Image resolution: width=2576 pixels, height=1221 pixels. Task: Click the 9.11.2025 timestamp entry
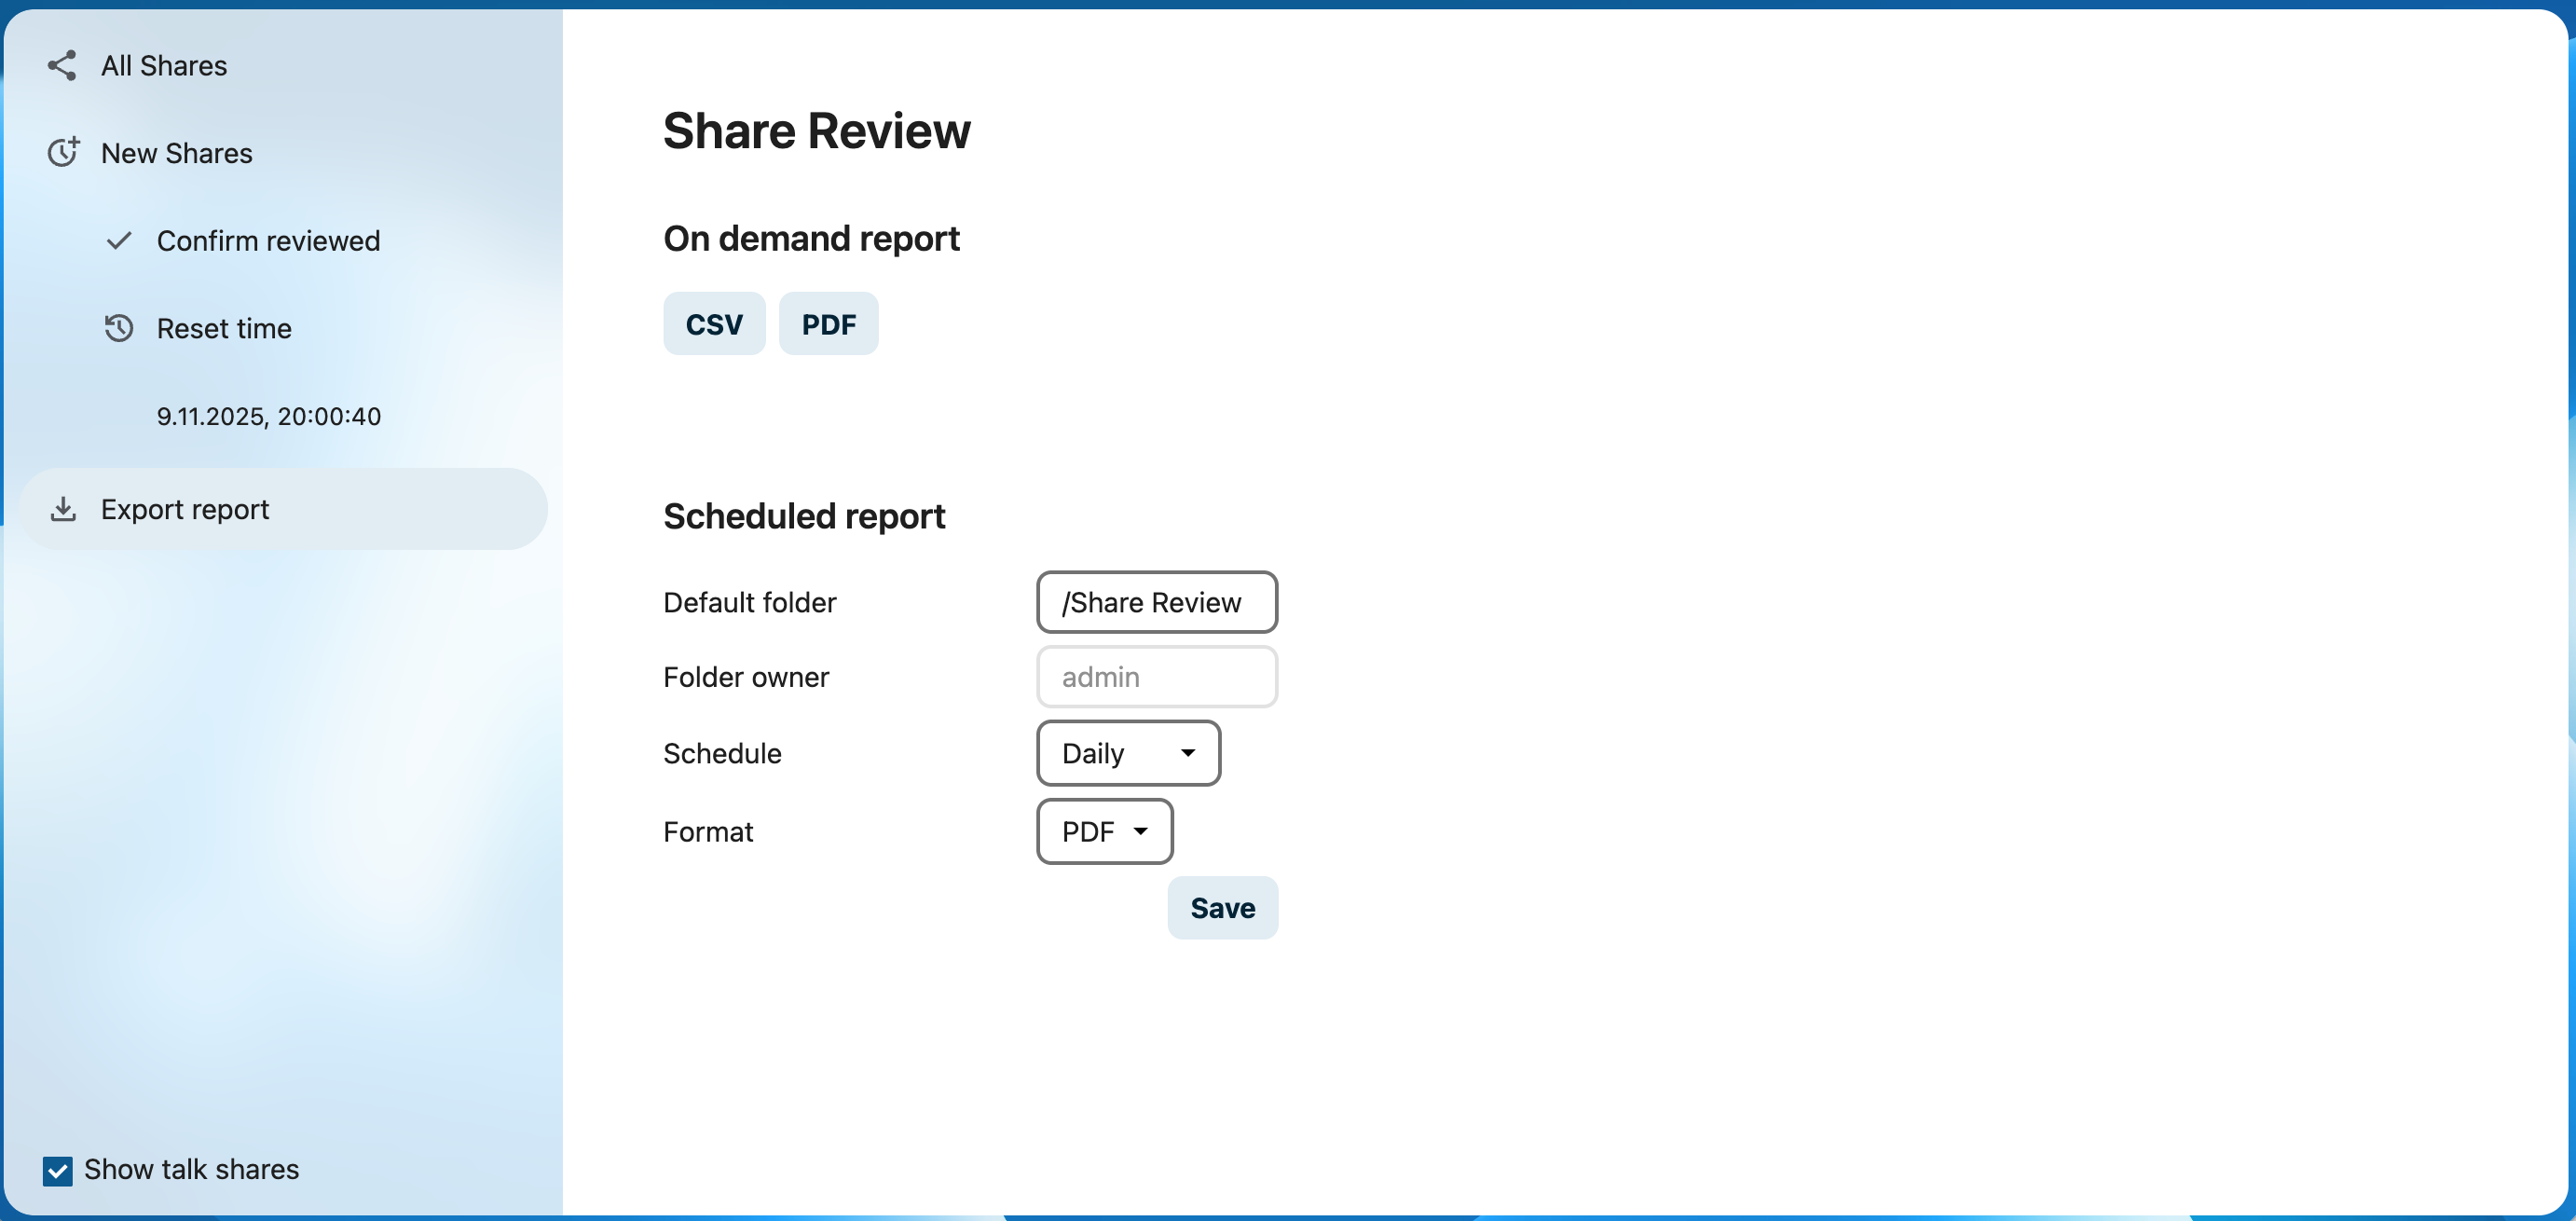point(268,416)
